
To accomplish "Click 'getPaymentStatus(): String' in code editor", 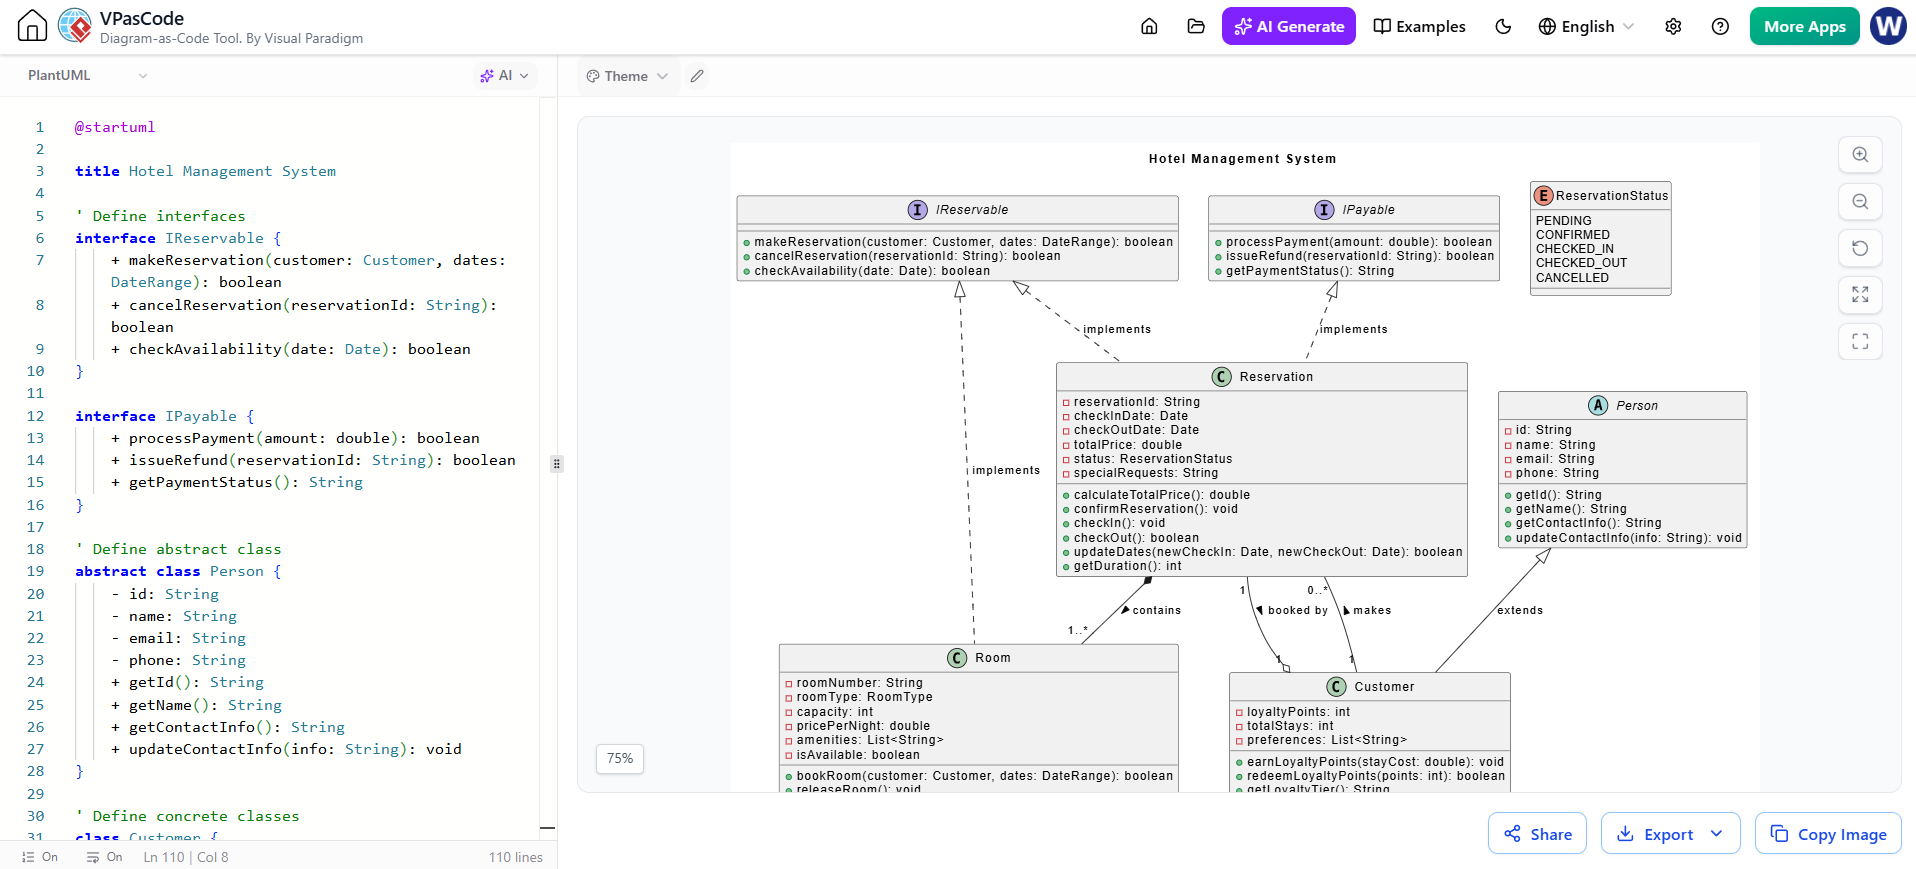I will coord(246,482).
